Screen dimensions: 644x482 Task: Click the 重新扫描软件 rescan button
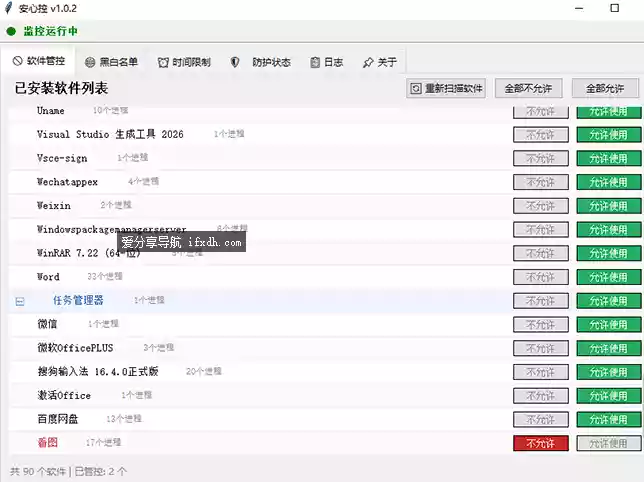pyautogui.click(x=446, y=88)
